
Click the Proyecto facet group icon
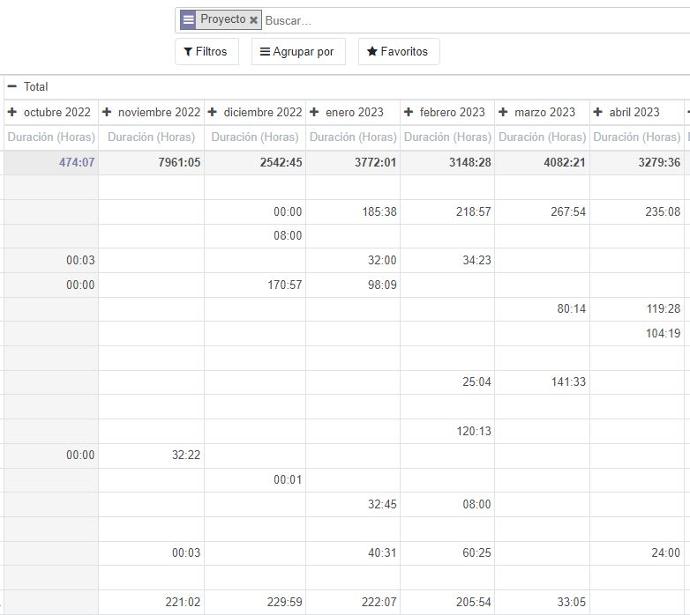(x=188, y=20)
